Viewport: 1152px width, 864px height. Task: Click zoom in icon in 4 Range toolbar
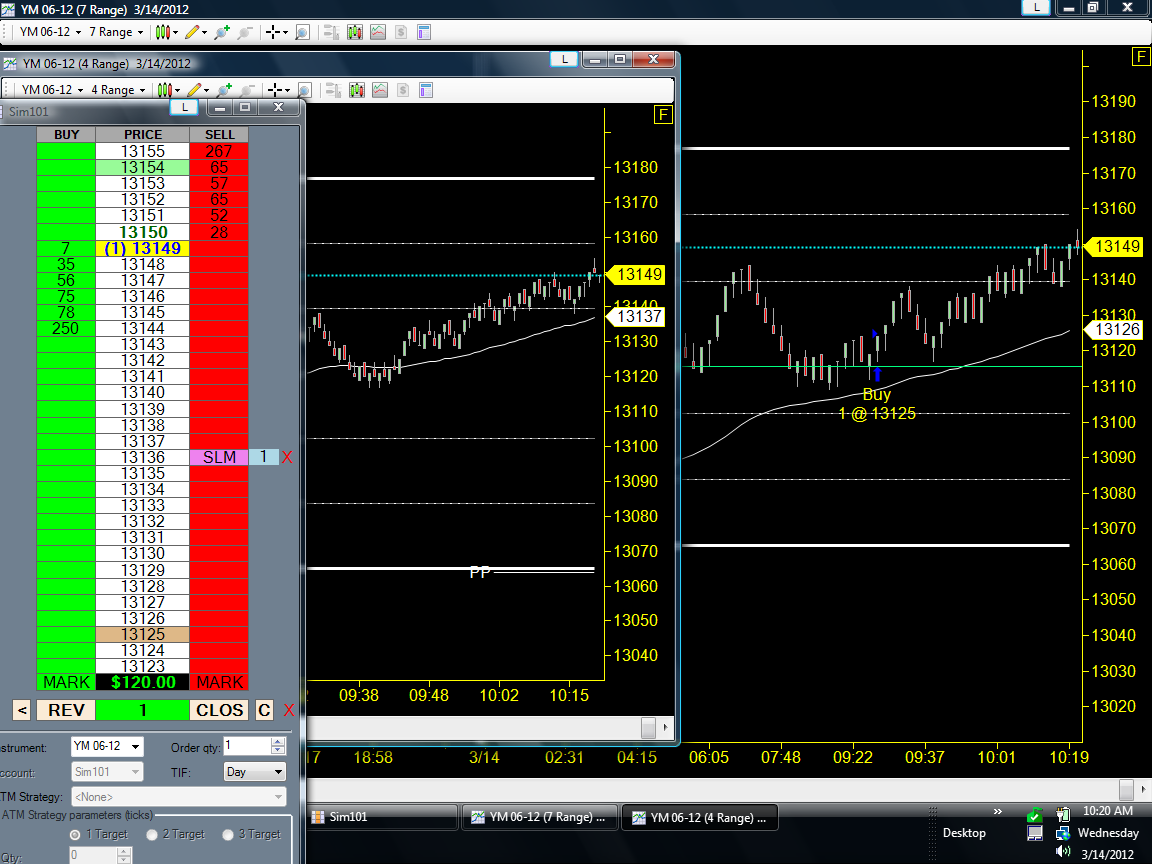(x=224, y=90)
